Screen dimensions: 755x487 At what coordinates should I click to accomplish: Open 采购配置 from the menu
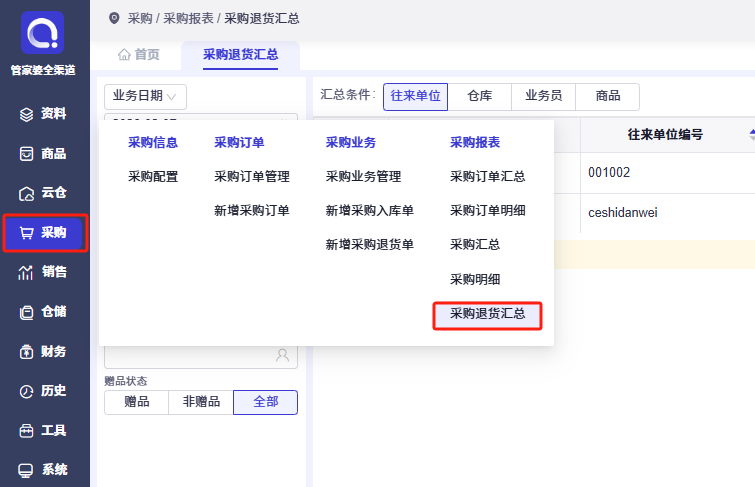click(153, 176)
